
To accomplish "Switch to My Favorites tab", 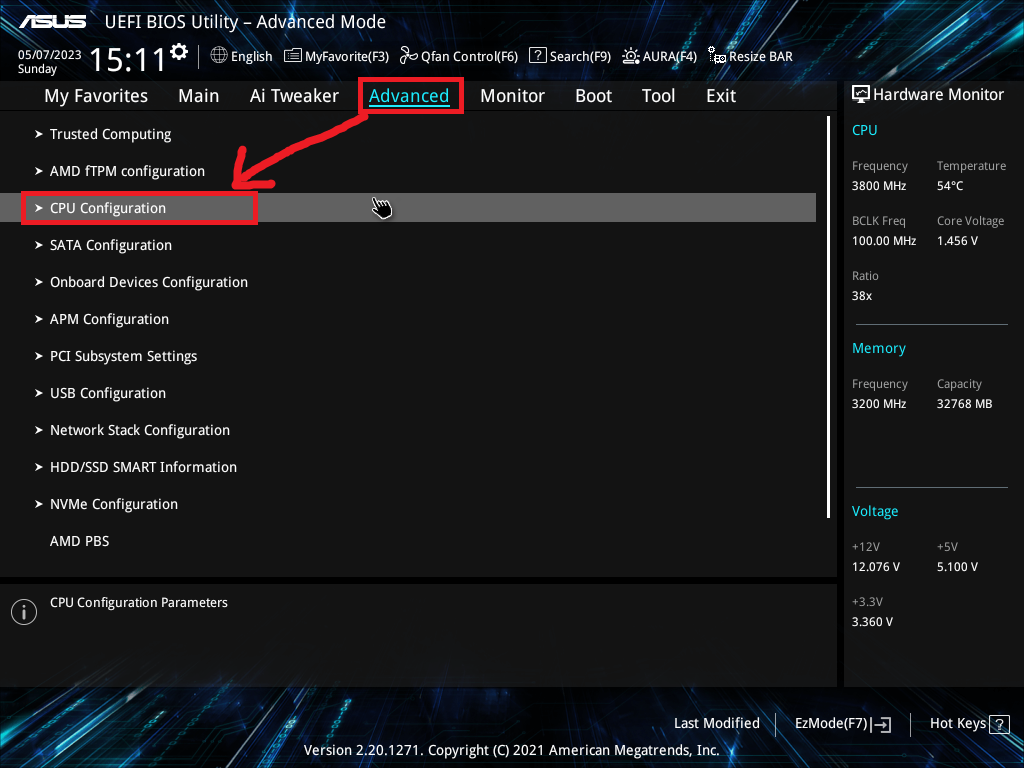I will pyautogui.click(x=96, y=96).
